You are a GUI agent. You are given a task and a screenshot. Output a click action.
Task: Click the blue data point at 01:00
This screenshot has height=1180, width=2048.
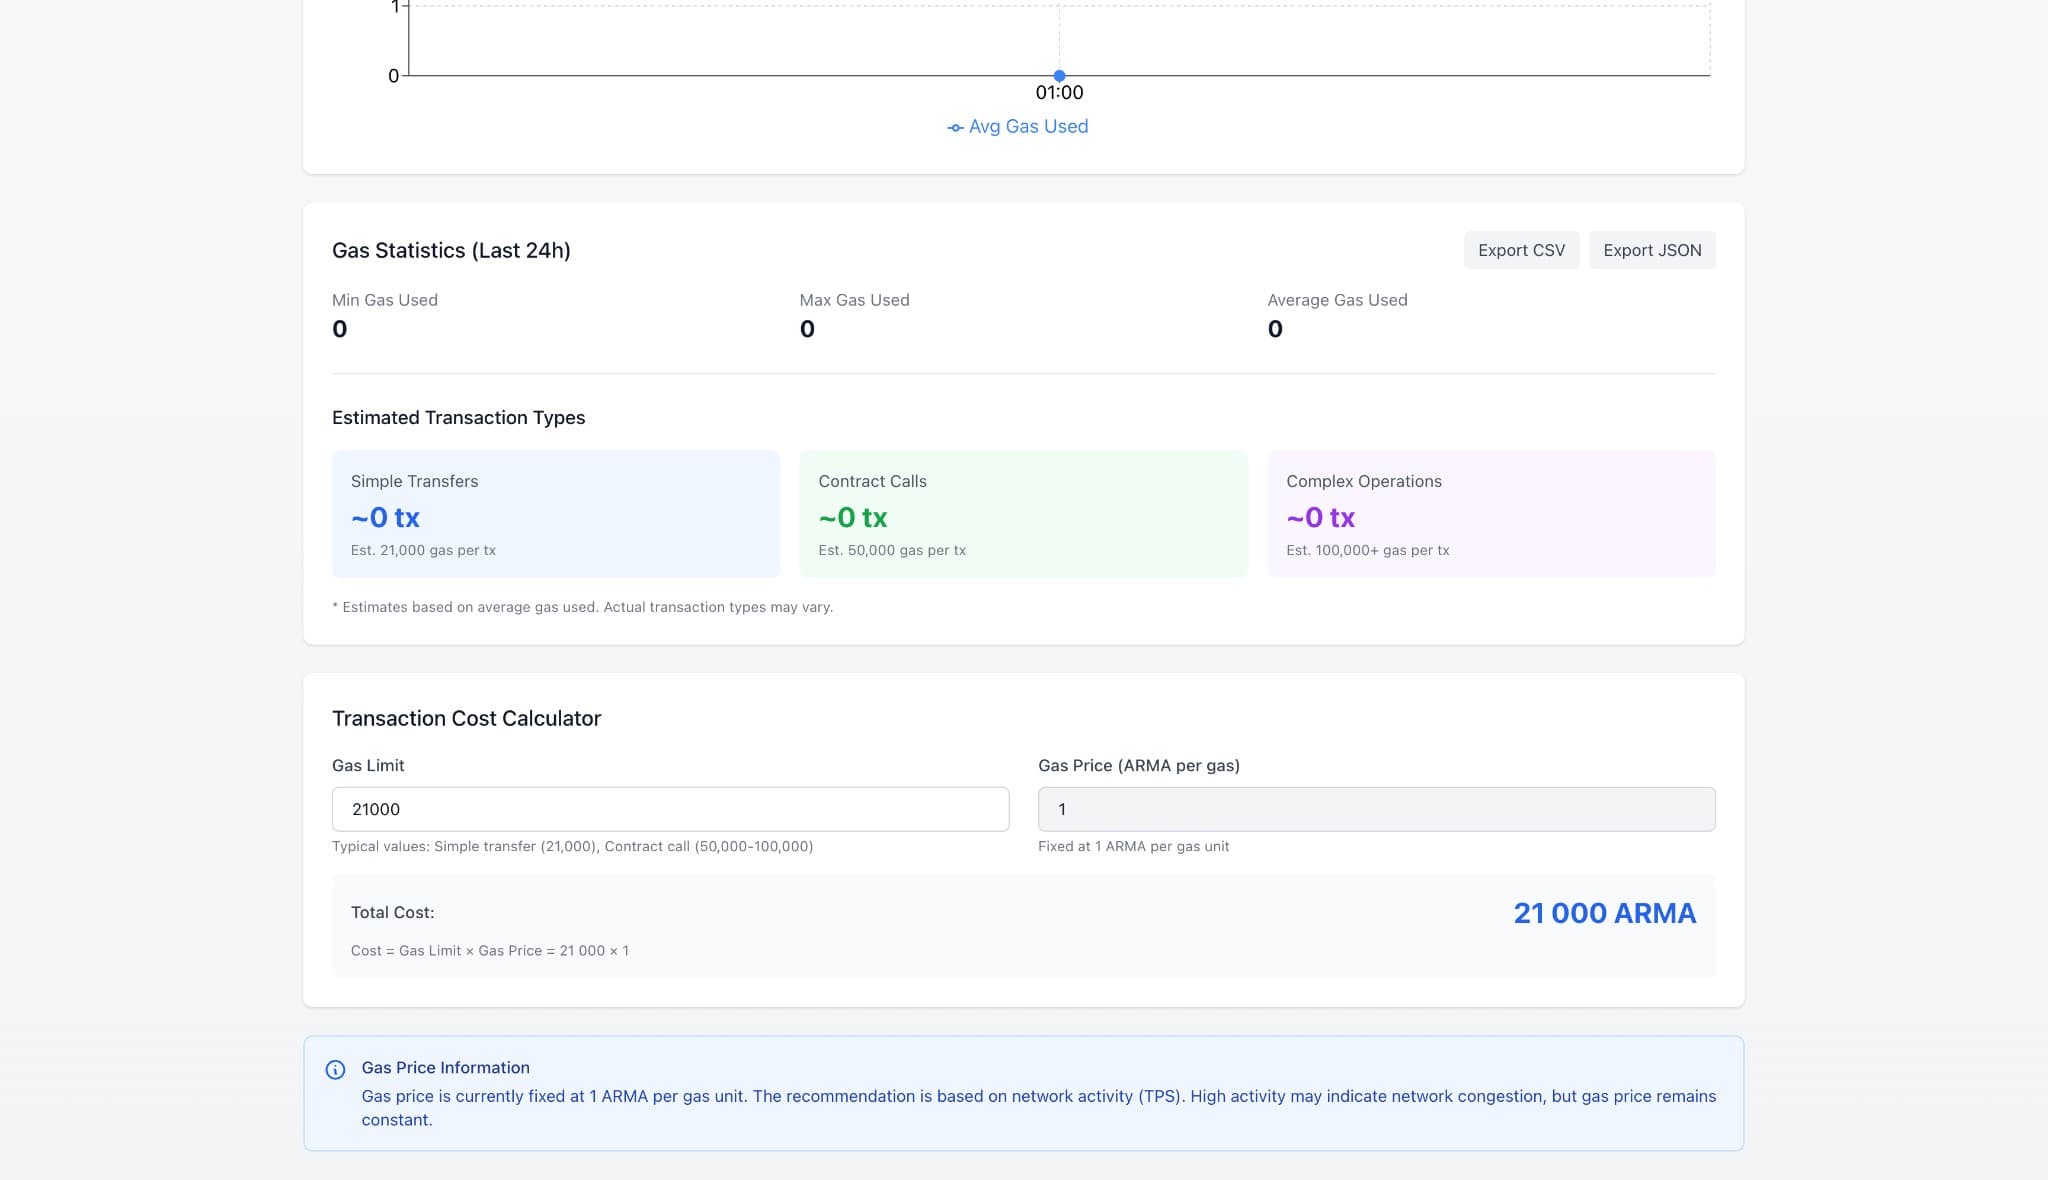pyautogui.click(x=1059, y=76)
